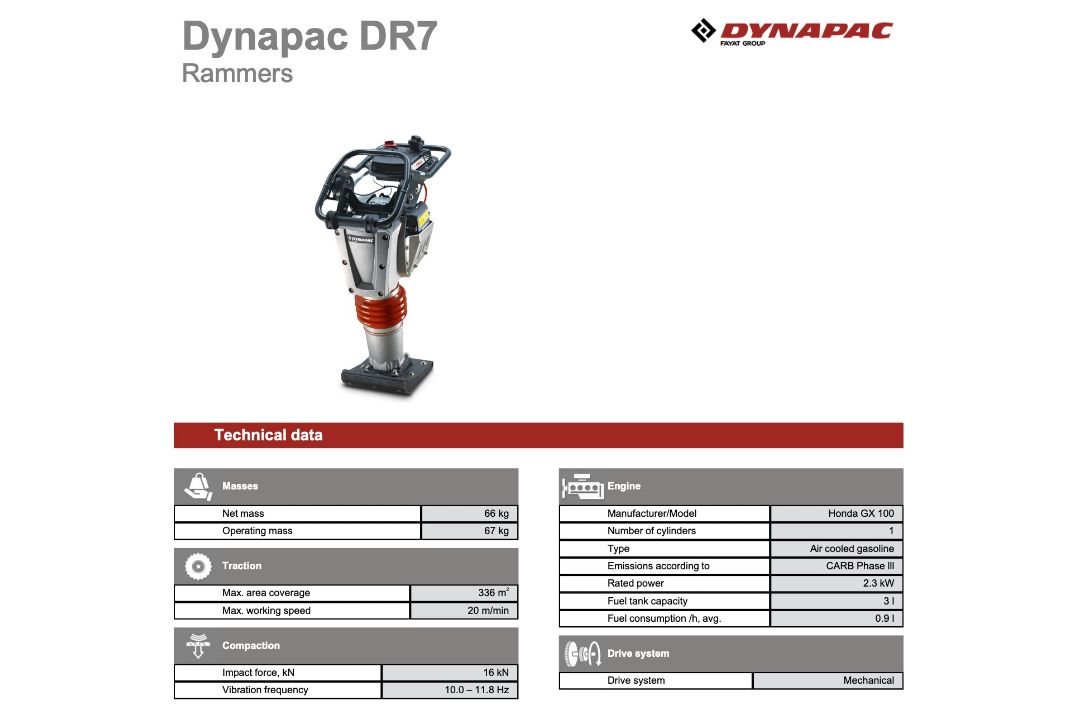Viewport: 1080px width, 720px height.
Task: Select the Rammers subtitle
Action: pyautogui.click(x=237, y=73)
